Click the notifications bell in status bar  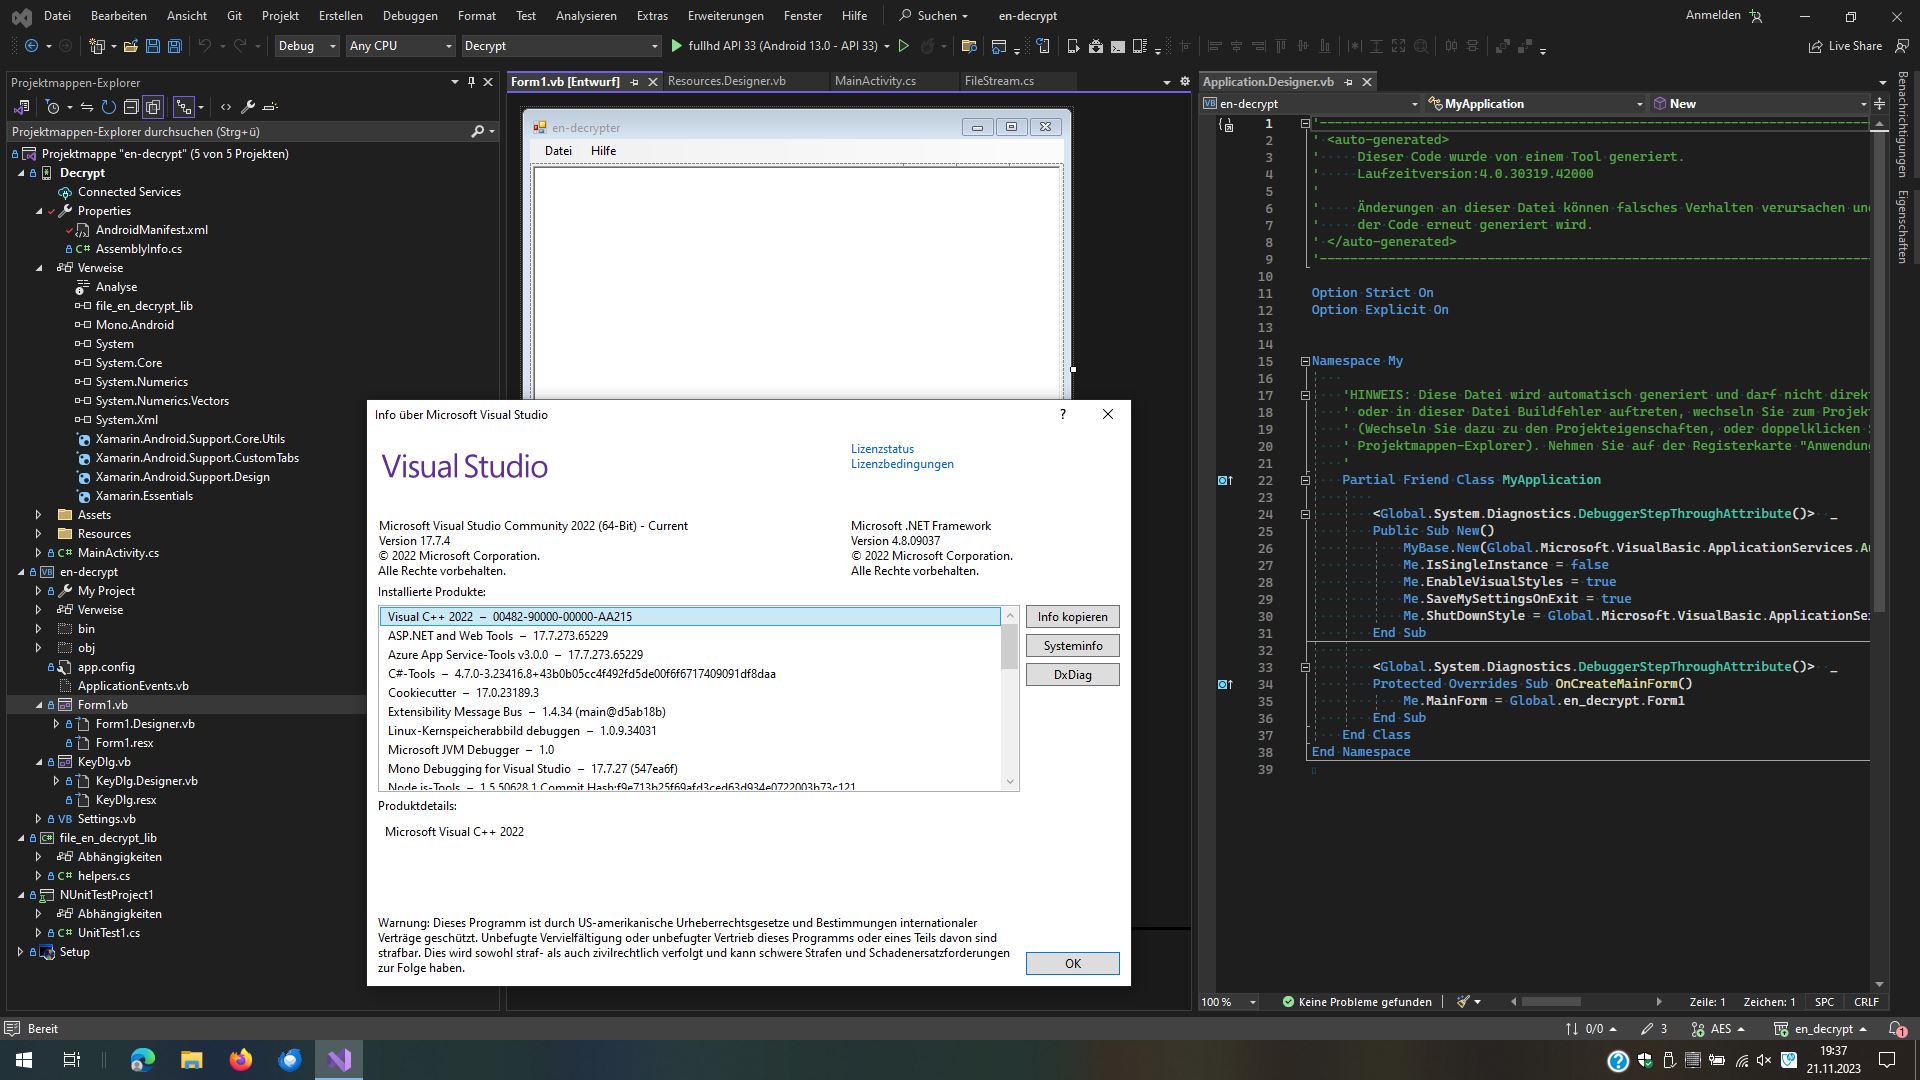coord(1897,1029)
